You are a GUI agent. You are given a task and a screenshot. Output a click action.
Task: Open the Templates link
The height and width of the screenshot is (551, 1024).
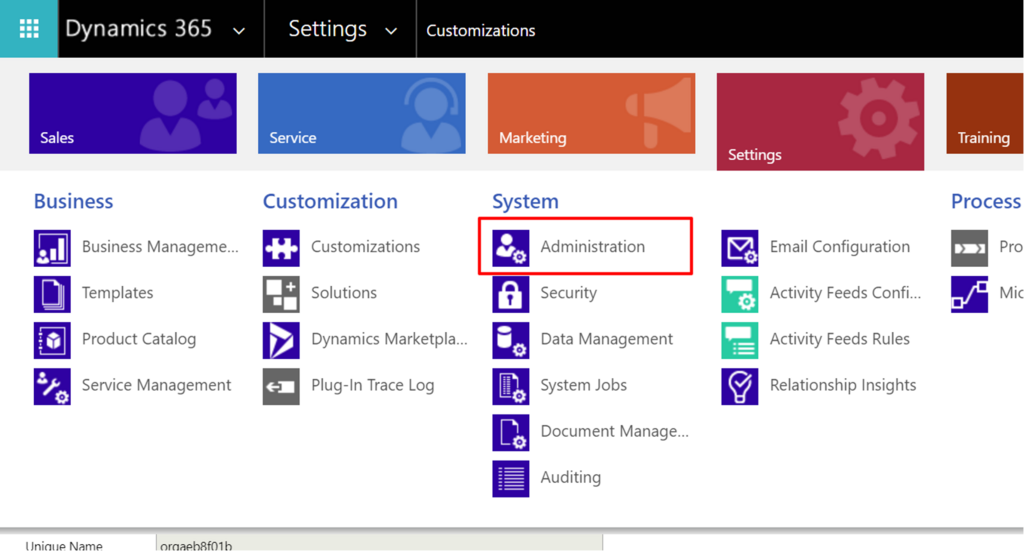click(118, 293)
